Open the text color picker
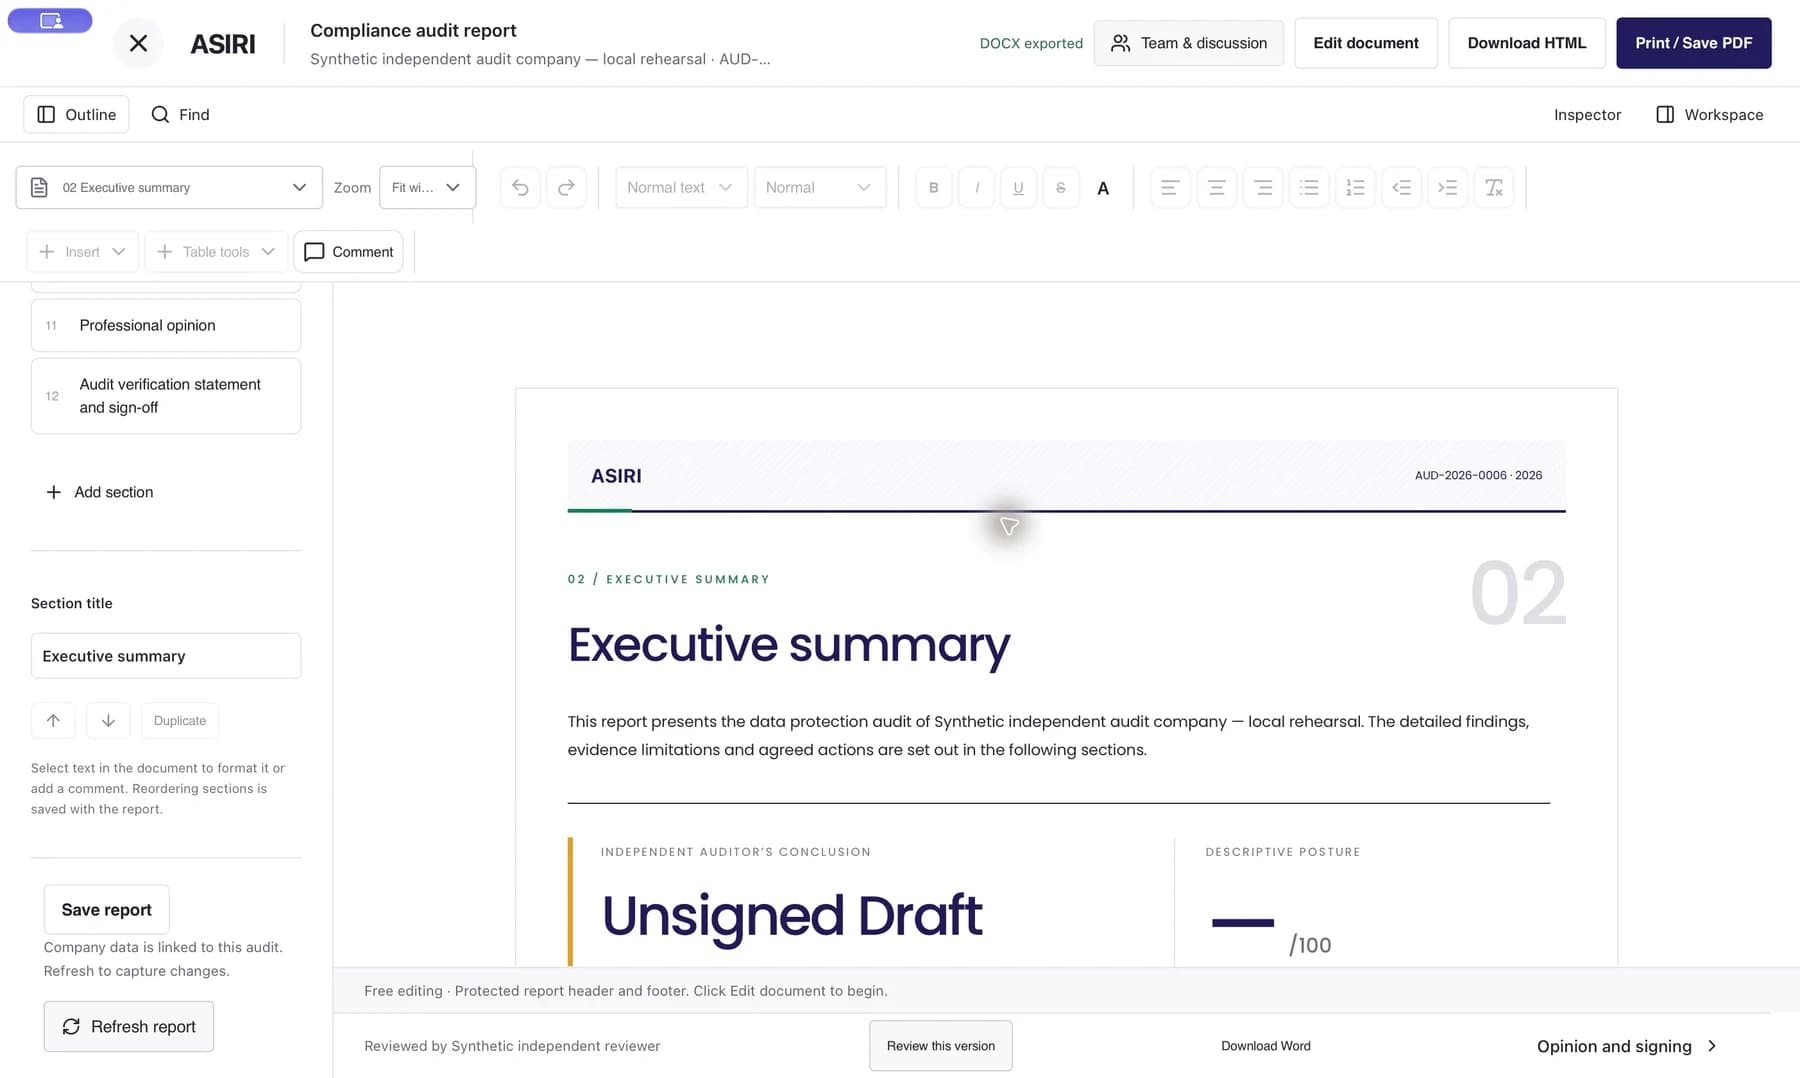 [1103, 187]
